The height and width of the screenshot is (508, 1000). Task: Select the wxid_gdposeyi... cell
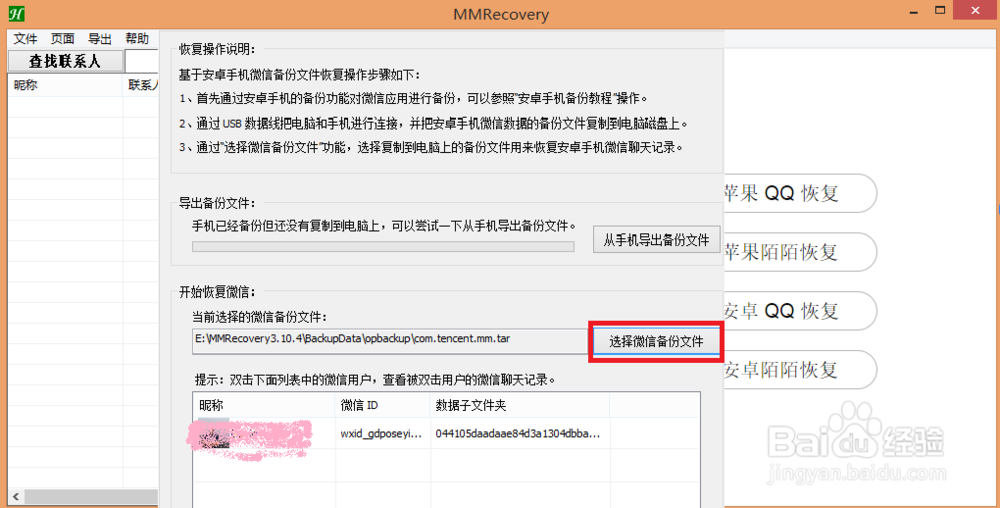pos(383,433)
